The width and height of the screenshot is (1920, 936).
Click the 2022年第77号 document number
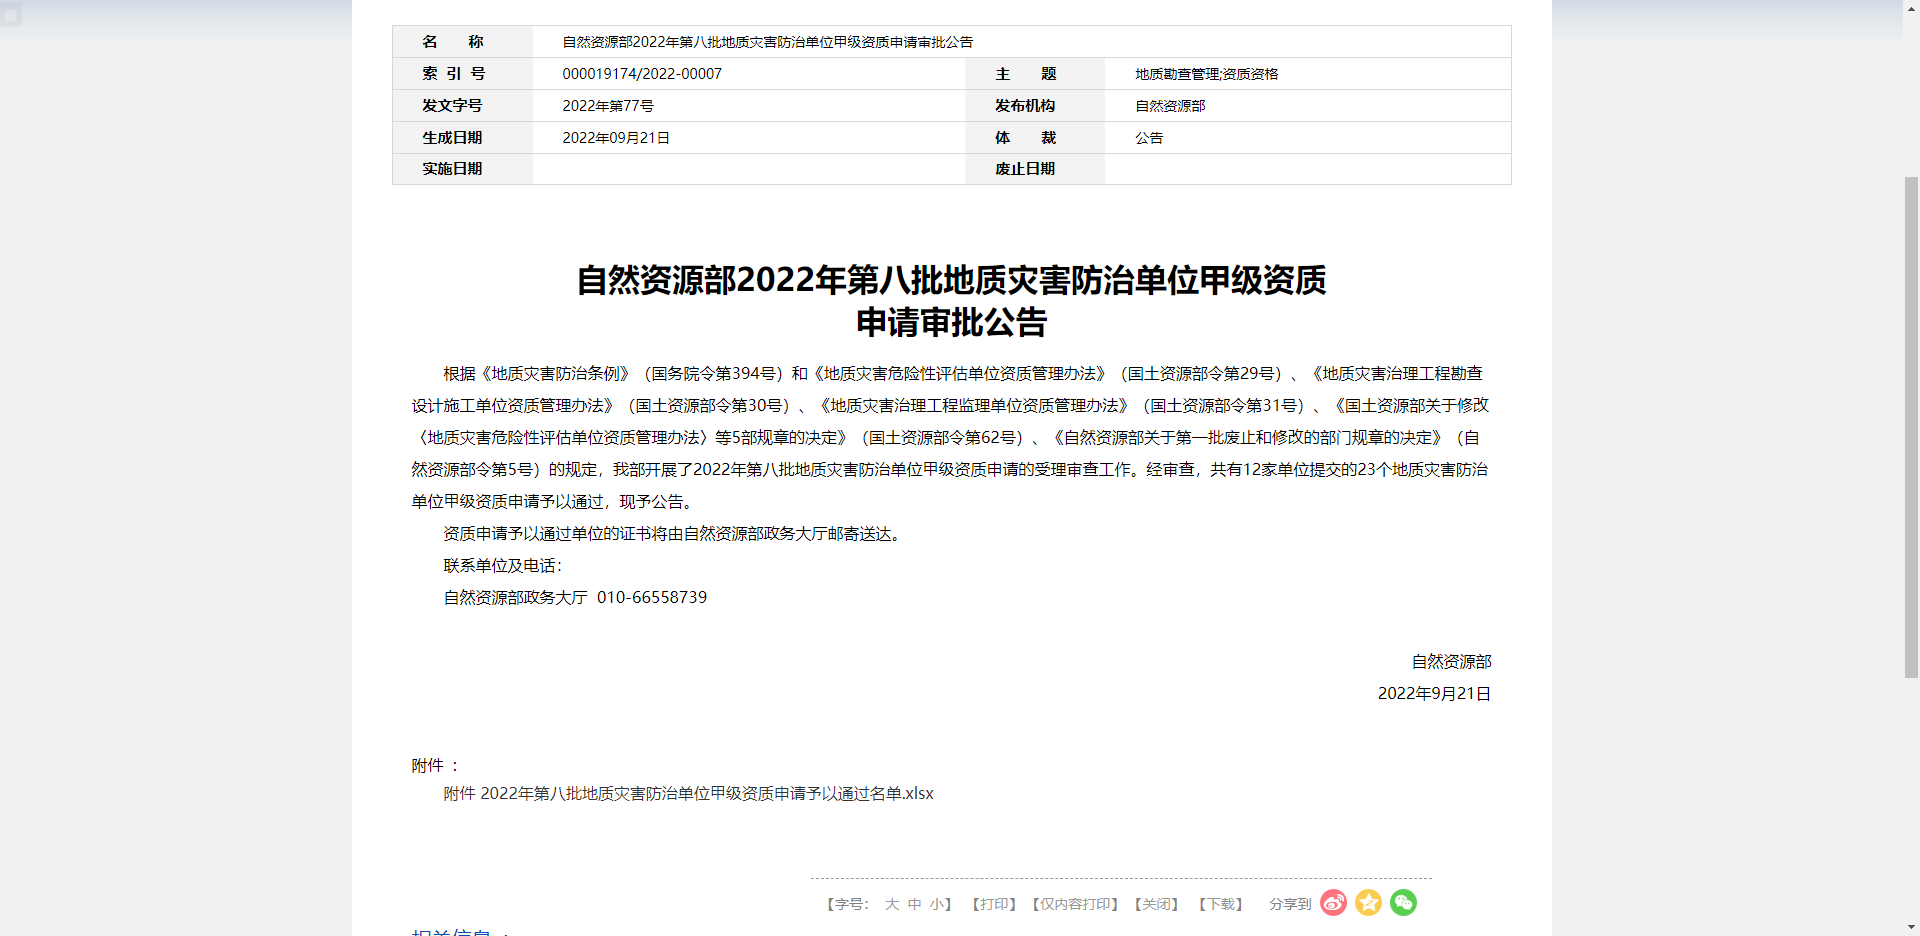pyautogui.click(x=608, y=106)
